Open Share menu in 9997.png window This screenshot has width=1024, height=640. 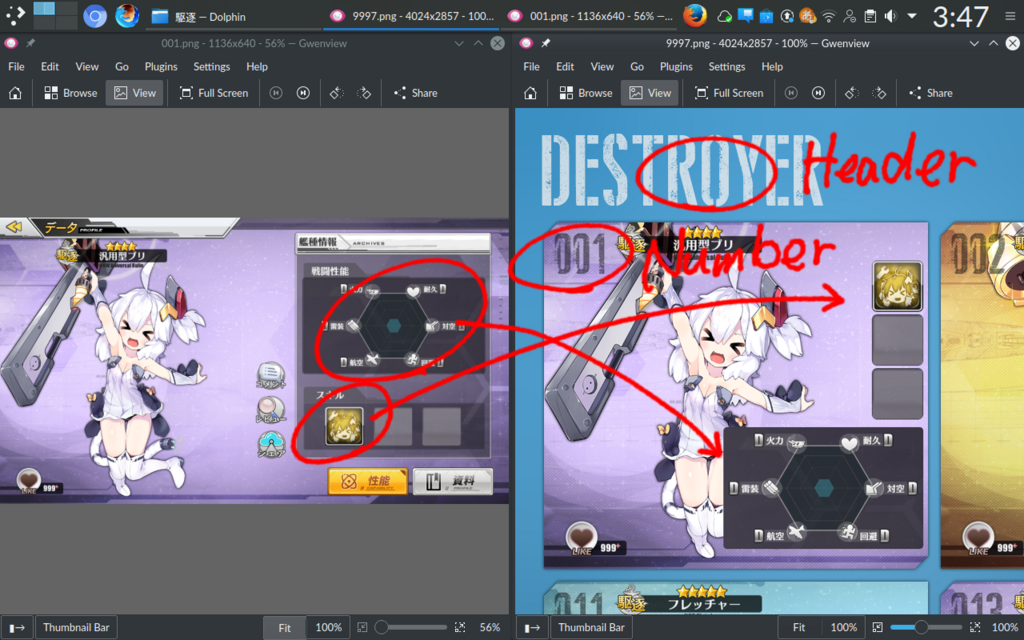931,93
